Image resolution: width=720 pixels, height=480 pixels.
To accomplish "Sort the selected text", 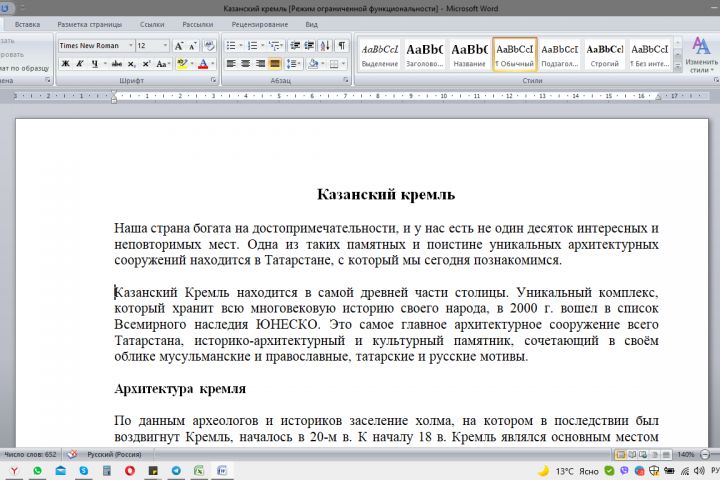I will pyautogui.click(x=325, y=45).
